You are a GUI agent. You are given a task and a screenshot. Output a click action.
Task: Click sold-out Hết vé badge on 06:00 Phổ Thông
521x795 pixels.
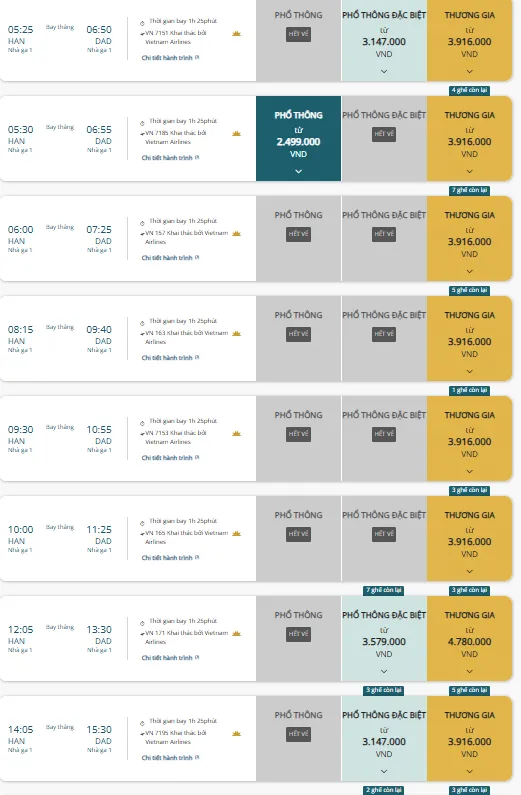tap(299, 234)
